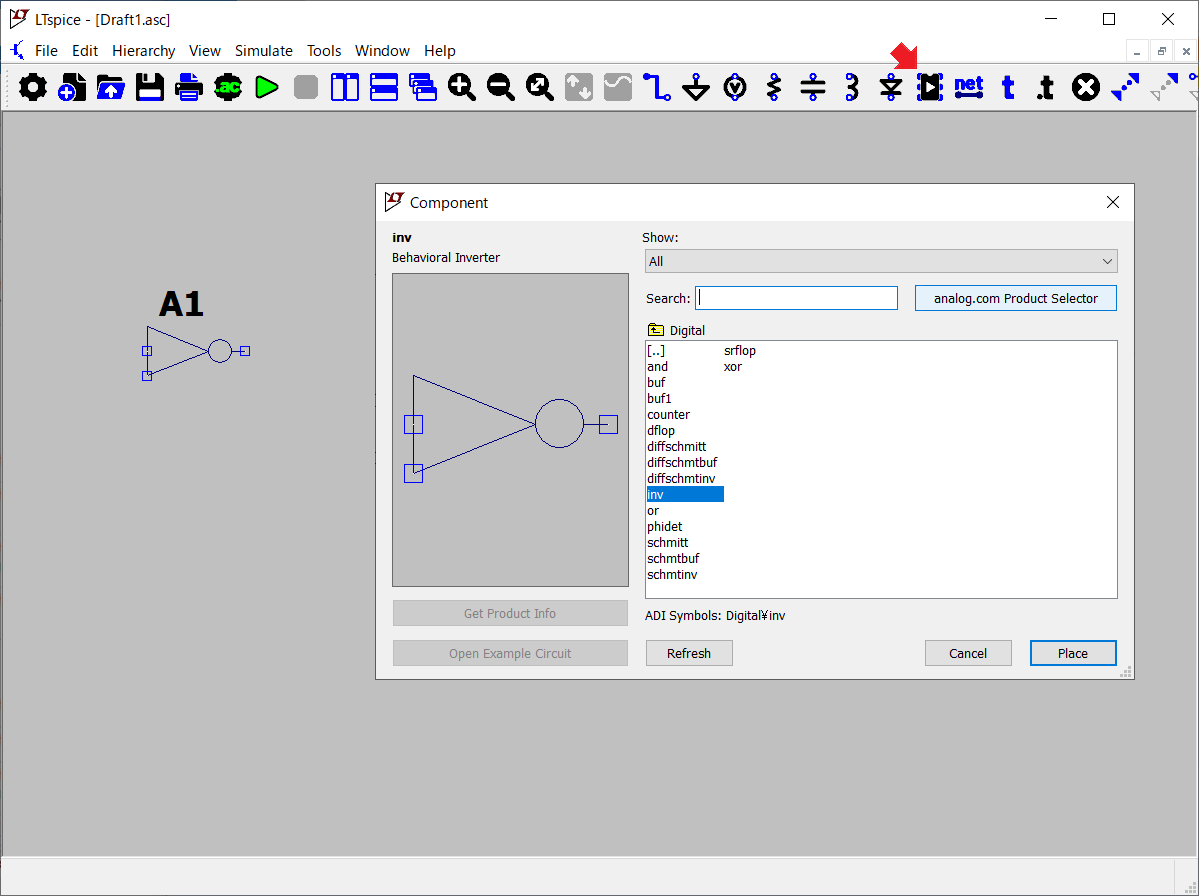The height and width of the screenshot is (896, 1199).
Task: Click the Run simulation green play icon
Action: pyautogui.click(x=266, y=88)
